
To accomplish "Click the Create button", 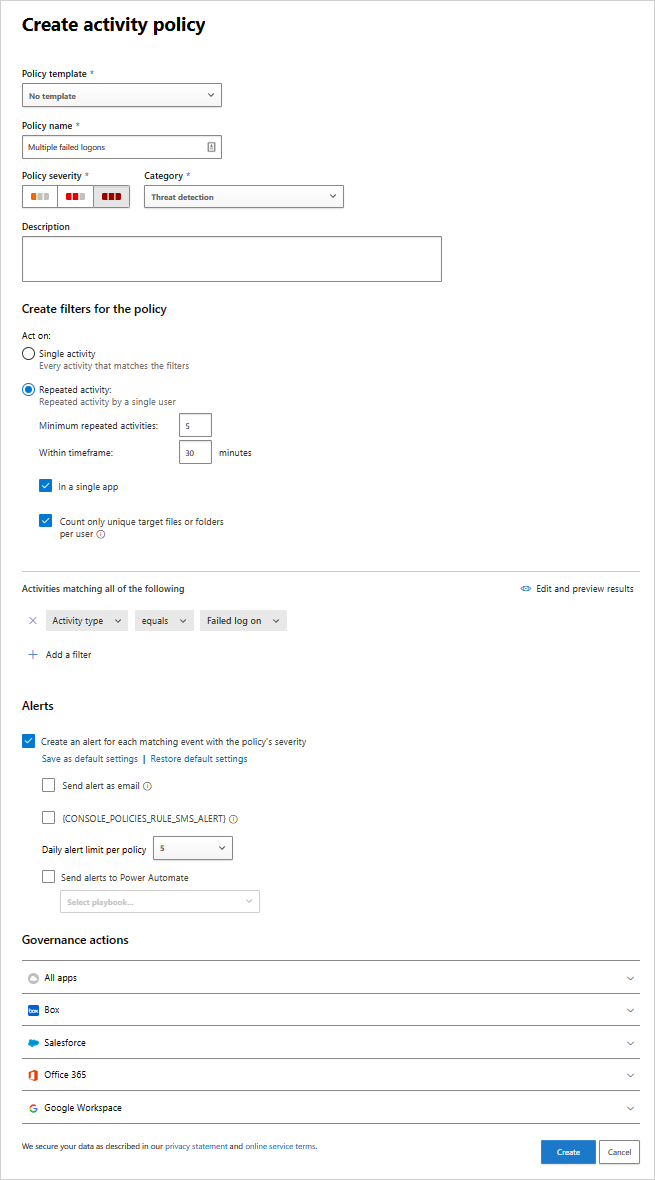I will [568, 1152].
